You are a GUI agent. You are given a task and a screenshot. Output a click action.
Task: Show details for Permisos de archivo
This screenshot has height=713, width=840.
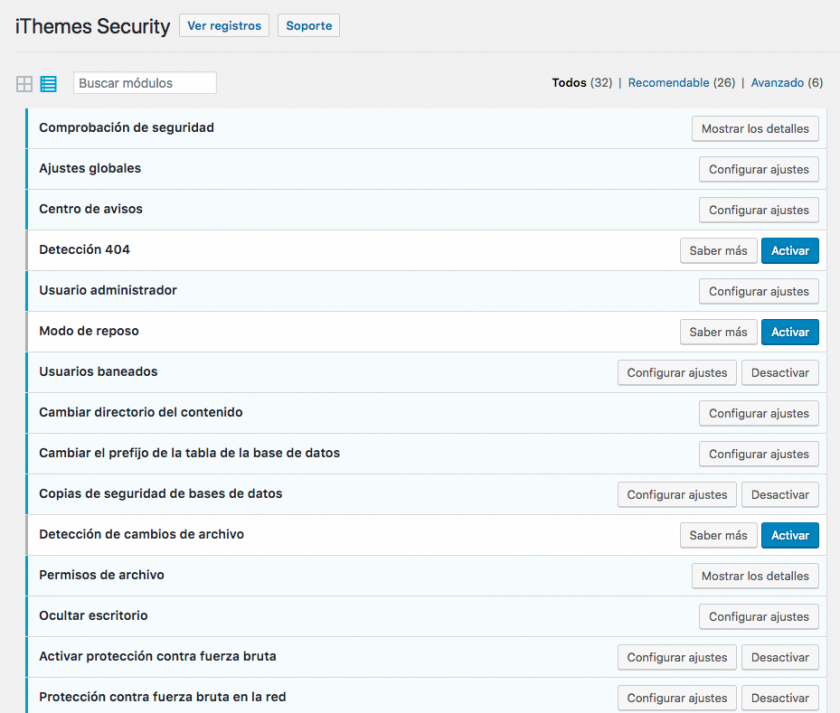tap(755, 576)
